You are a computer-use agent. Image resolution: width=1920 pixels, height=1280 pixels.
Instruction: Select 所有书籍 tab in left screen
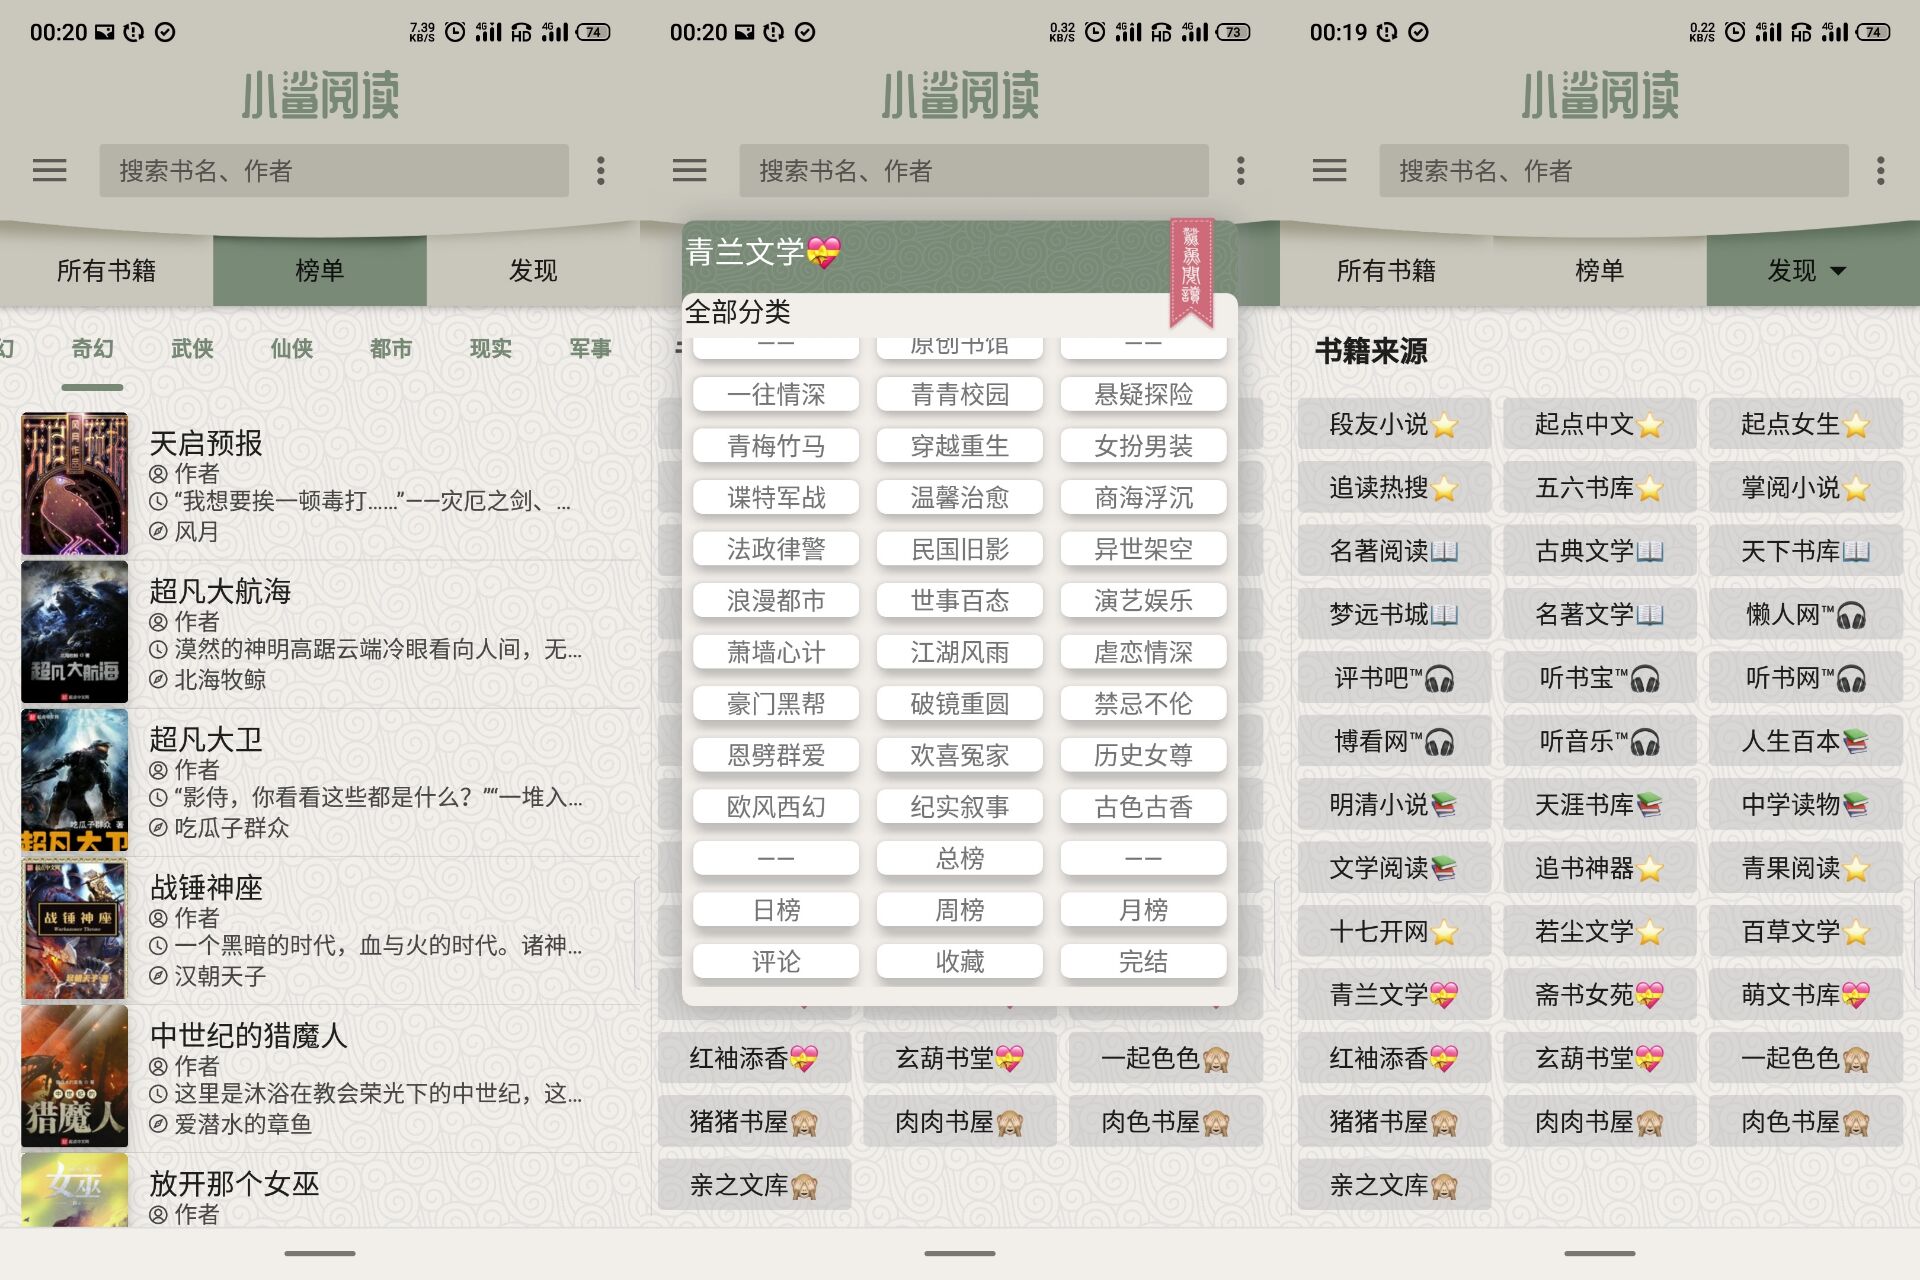106,271
